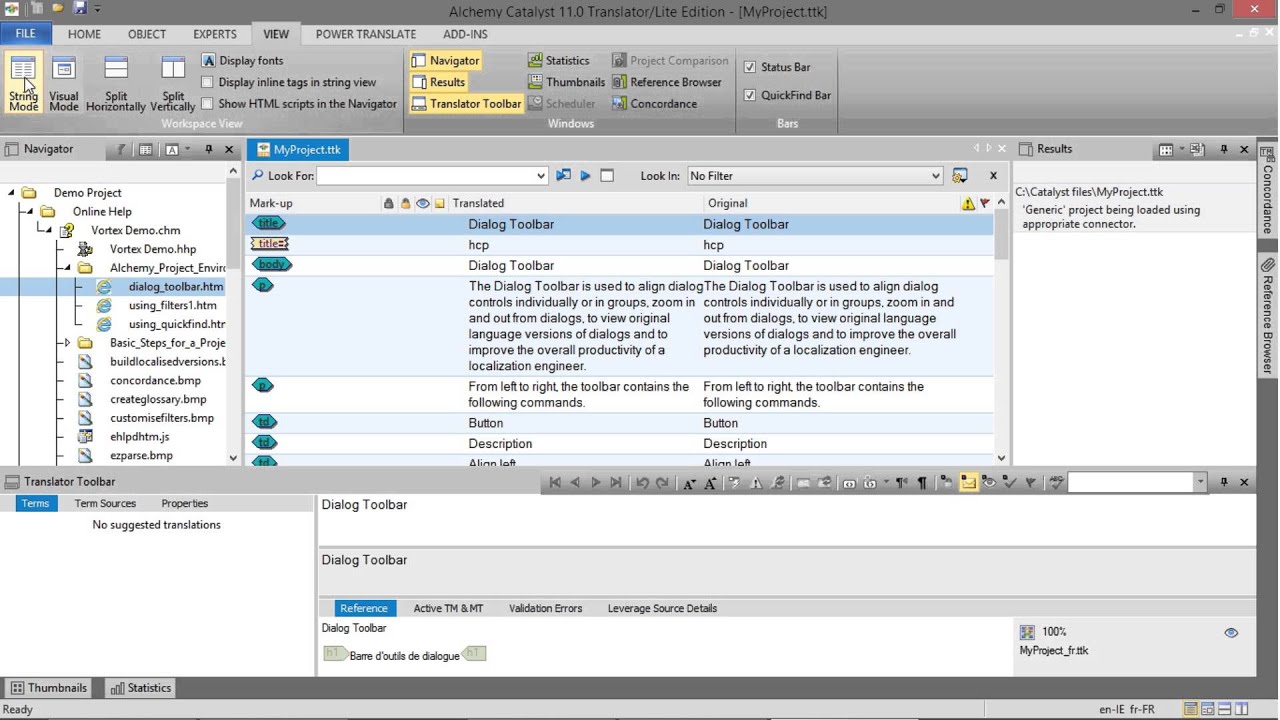
Task: Check Show HTML scripts in the Navigator
Action: point(207,104)
